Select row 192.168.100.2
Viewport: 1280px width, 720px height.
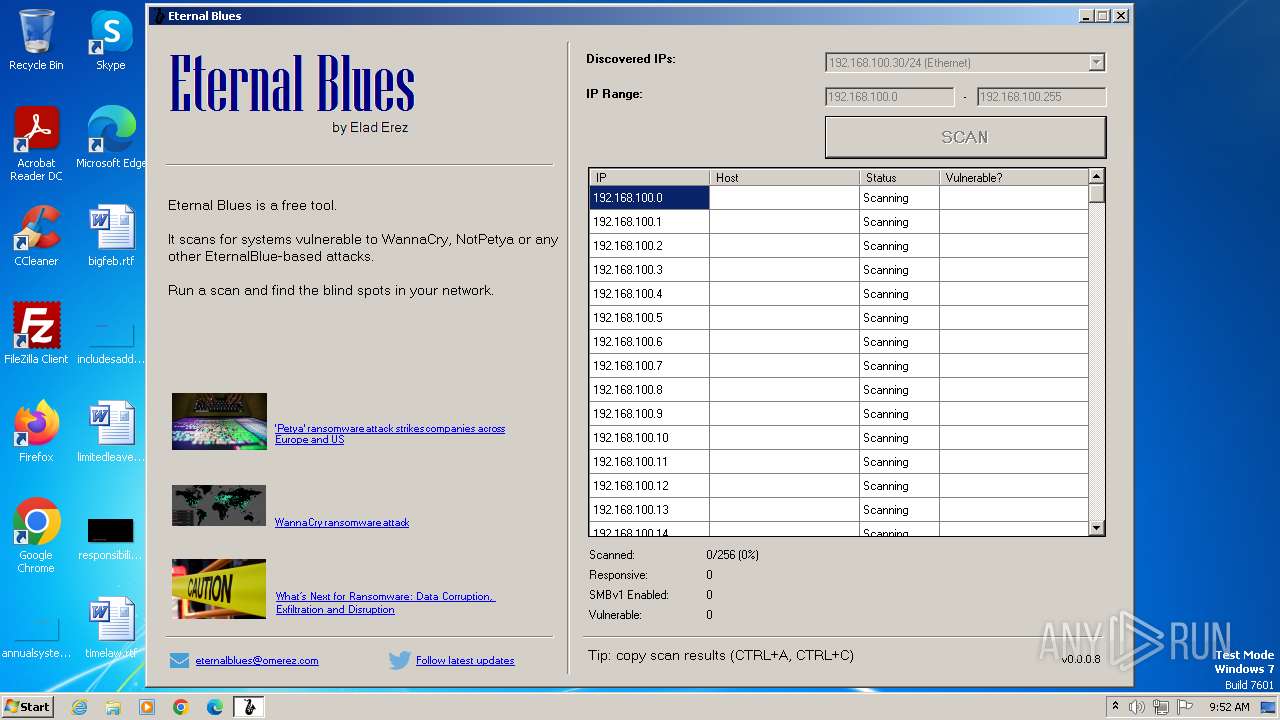[x=838, y=246]
